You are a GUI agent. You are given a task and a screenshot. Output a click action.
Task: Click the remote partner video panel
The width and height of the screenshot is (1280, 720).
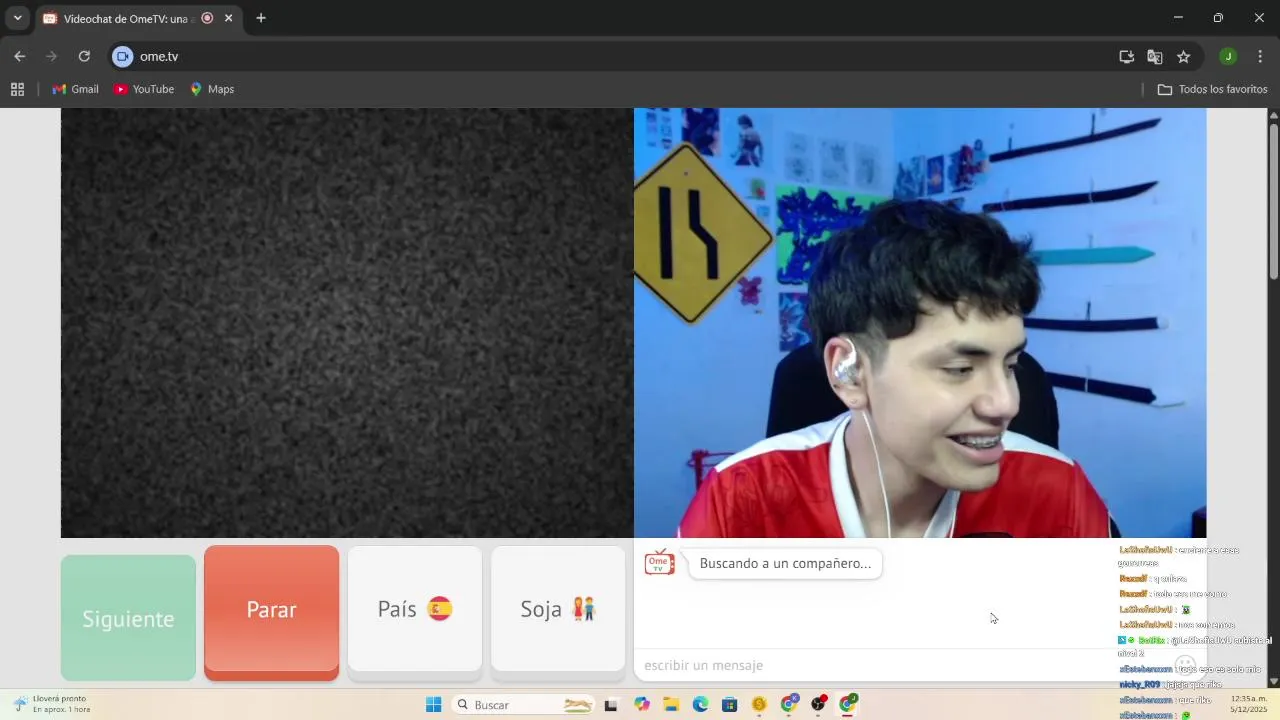click(347, 323)
